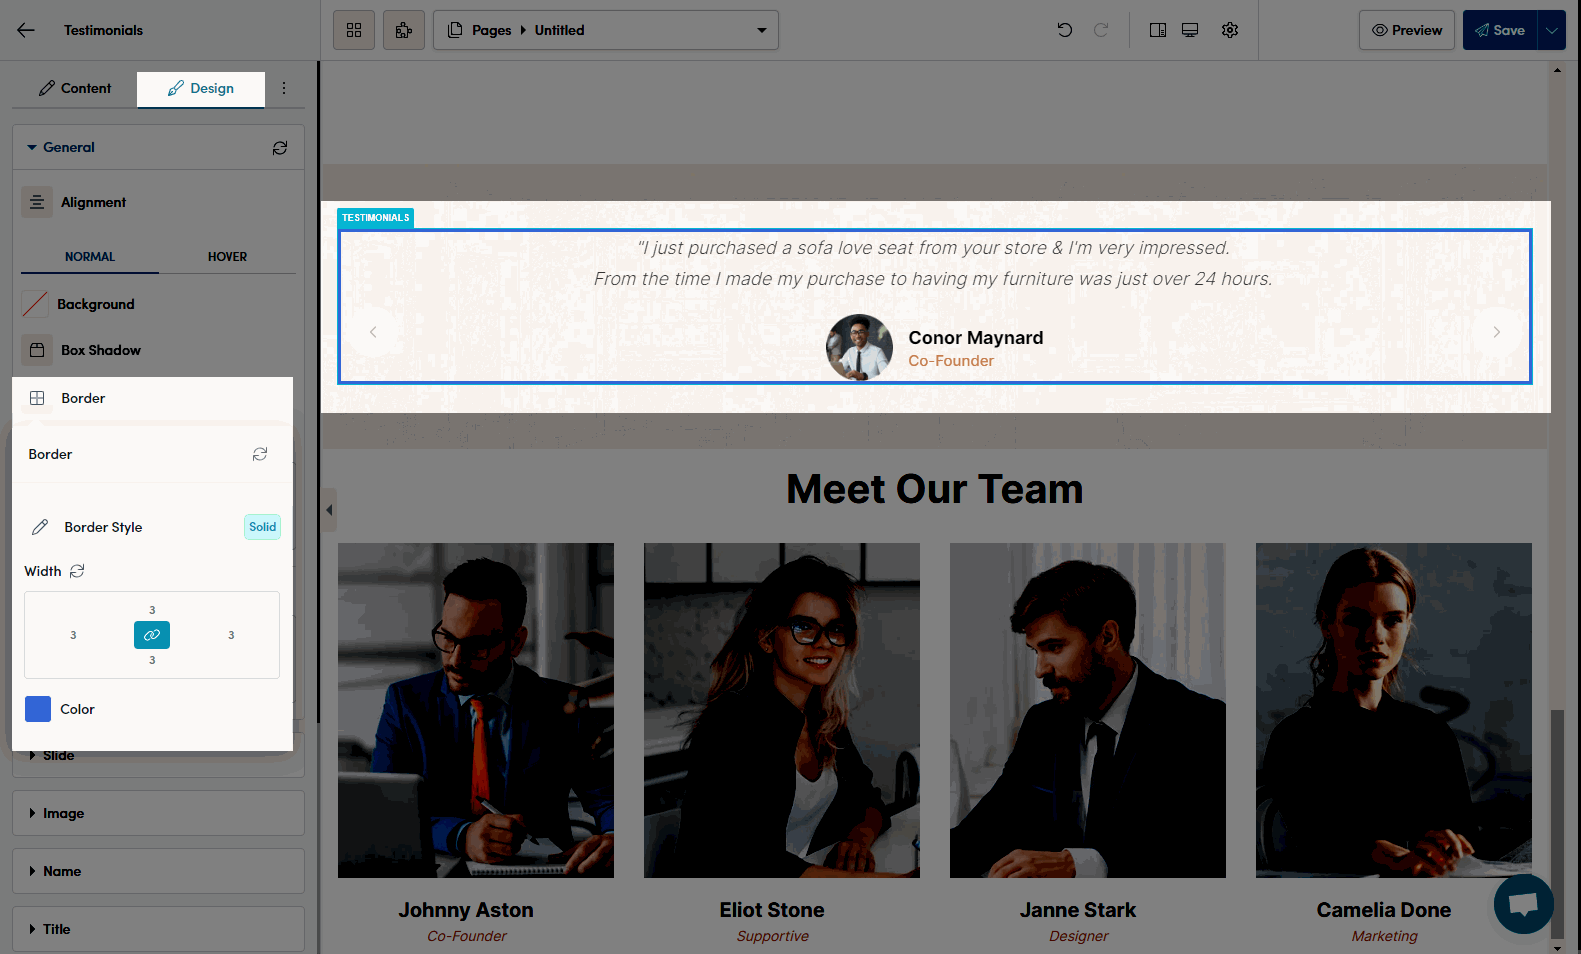Click the Save button
Viewport: 1581px width, 954px height.
coord(1500,30)
